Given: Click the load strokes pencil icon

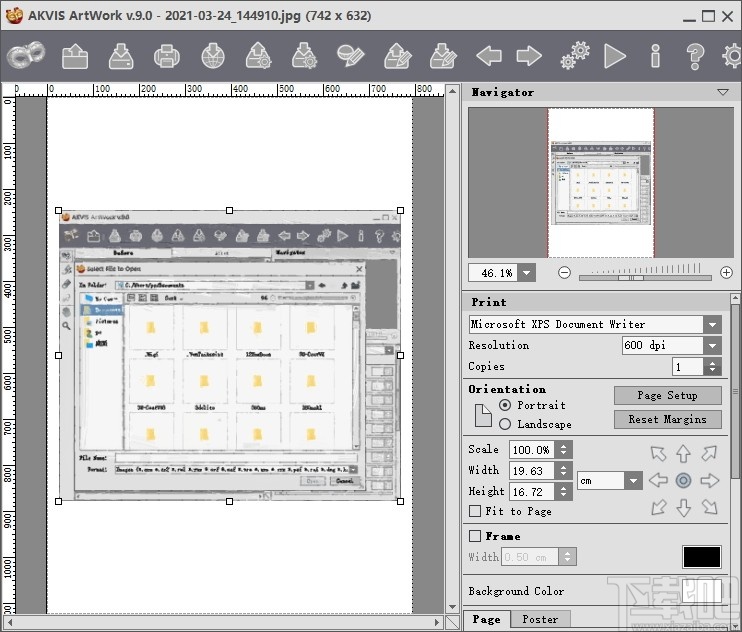Looking at the screenshot, I should point(398,56).
